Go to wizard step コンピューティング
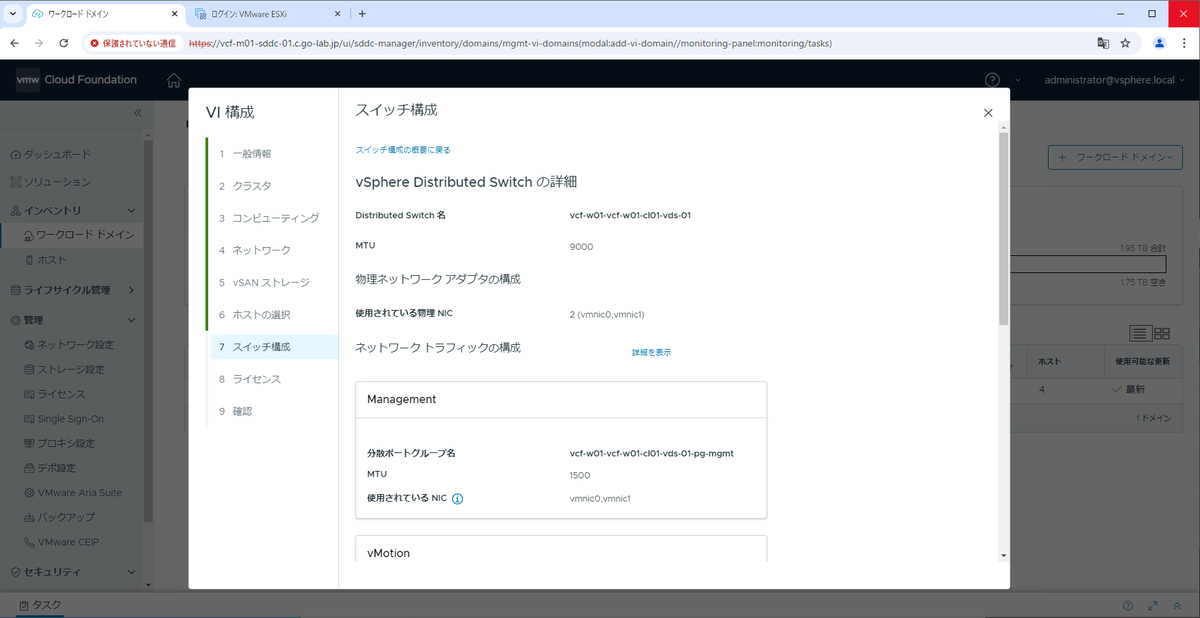Viewport: 1200px width, 618px height. pyautogui.click(x=272, y=218)
